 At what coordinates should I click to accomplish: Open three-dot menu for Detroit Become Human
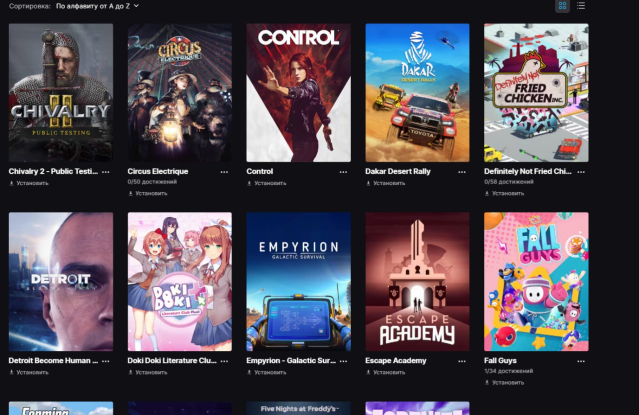point(106,361)
